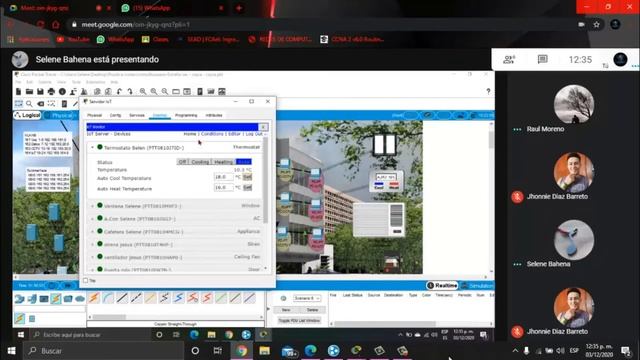
Task: Click Conditions link in IoT Server page
Action: coord(212,134)
